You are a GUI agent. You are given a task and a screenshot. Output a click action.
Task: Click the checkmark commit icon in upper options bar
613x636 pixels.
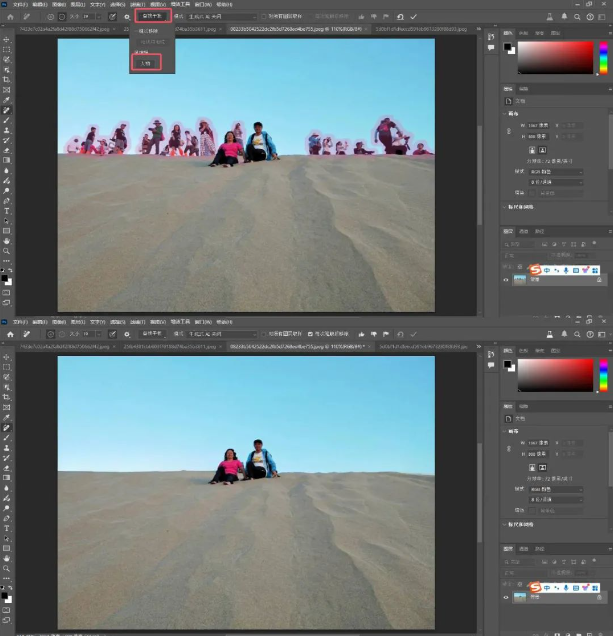tap(413, 17)
